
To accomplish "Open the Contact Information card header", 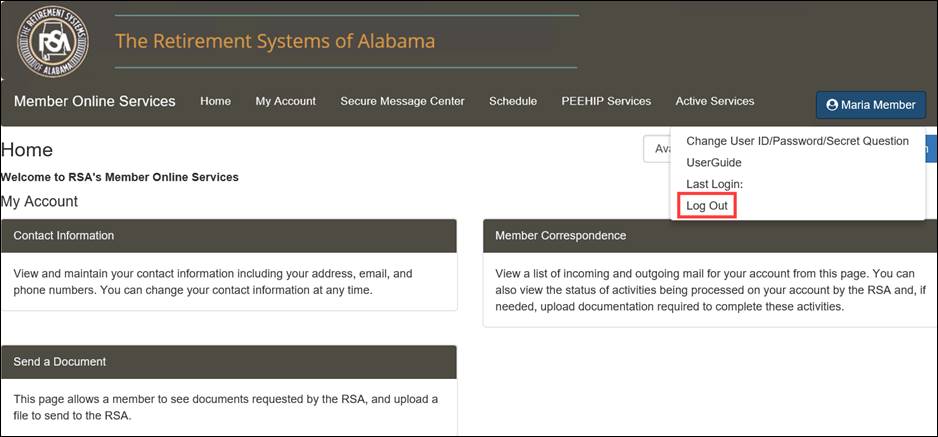I will click(x=229, y=236).
